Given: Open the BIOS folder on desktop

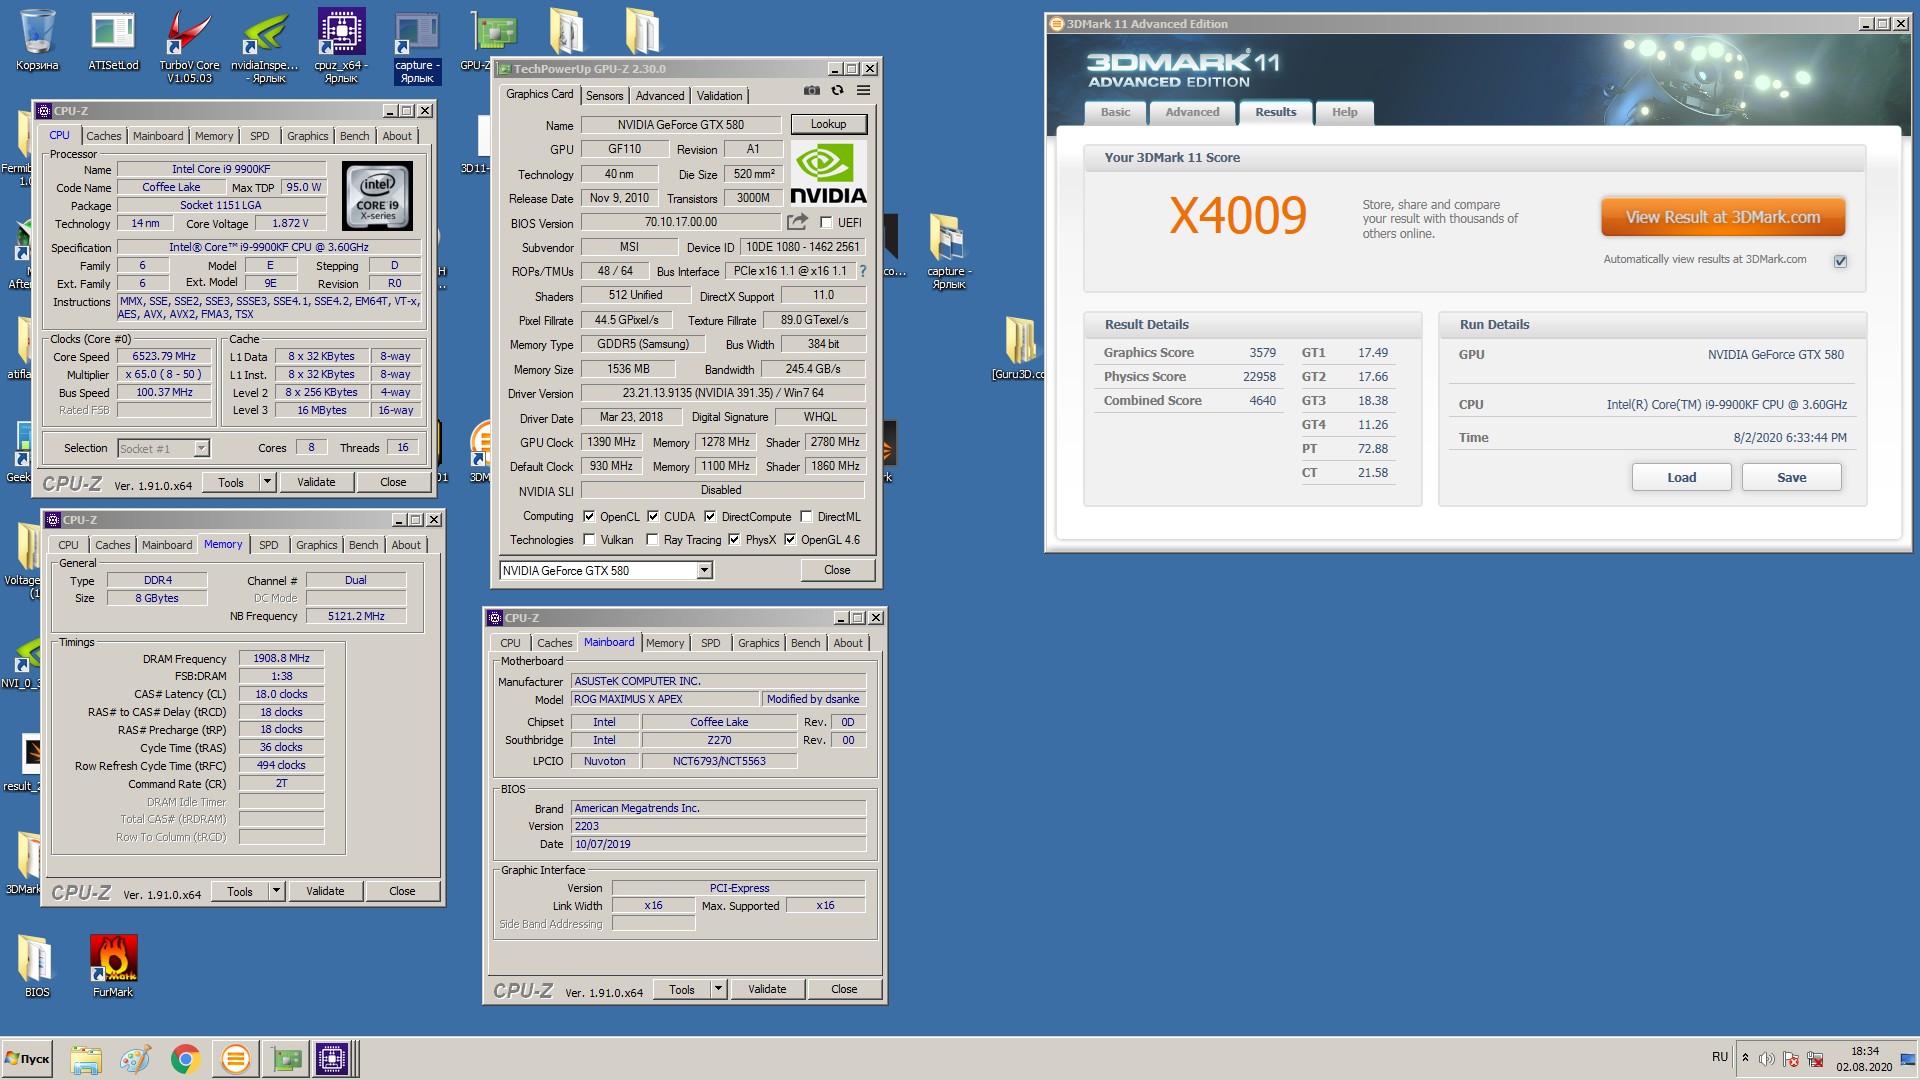Looking at the screenshot, I should 37,966.
